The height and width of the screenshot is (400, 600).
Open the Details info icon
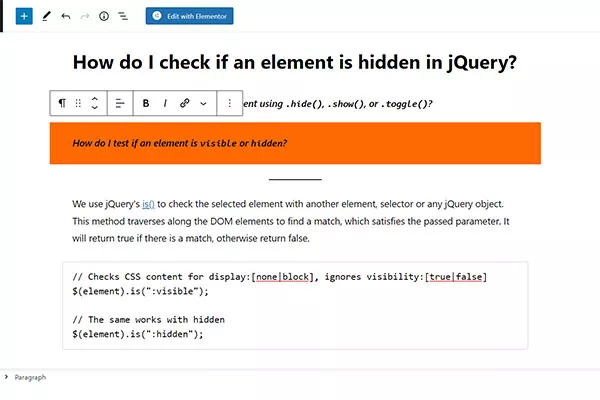(104, 16)
